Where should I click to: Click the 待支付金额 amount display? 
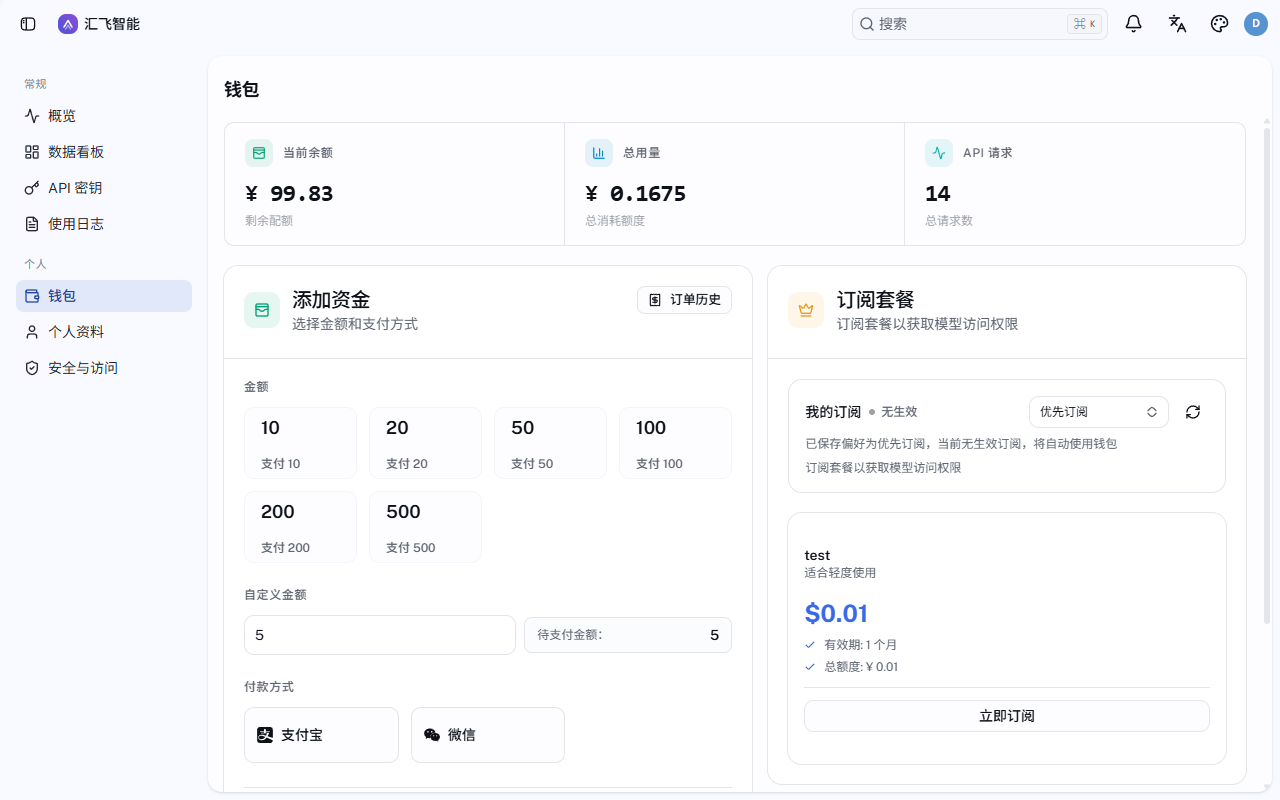628,635
